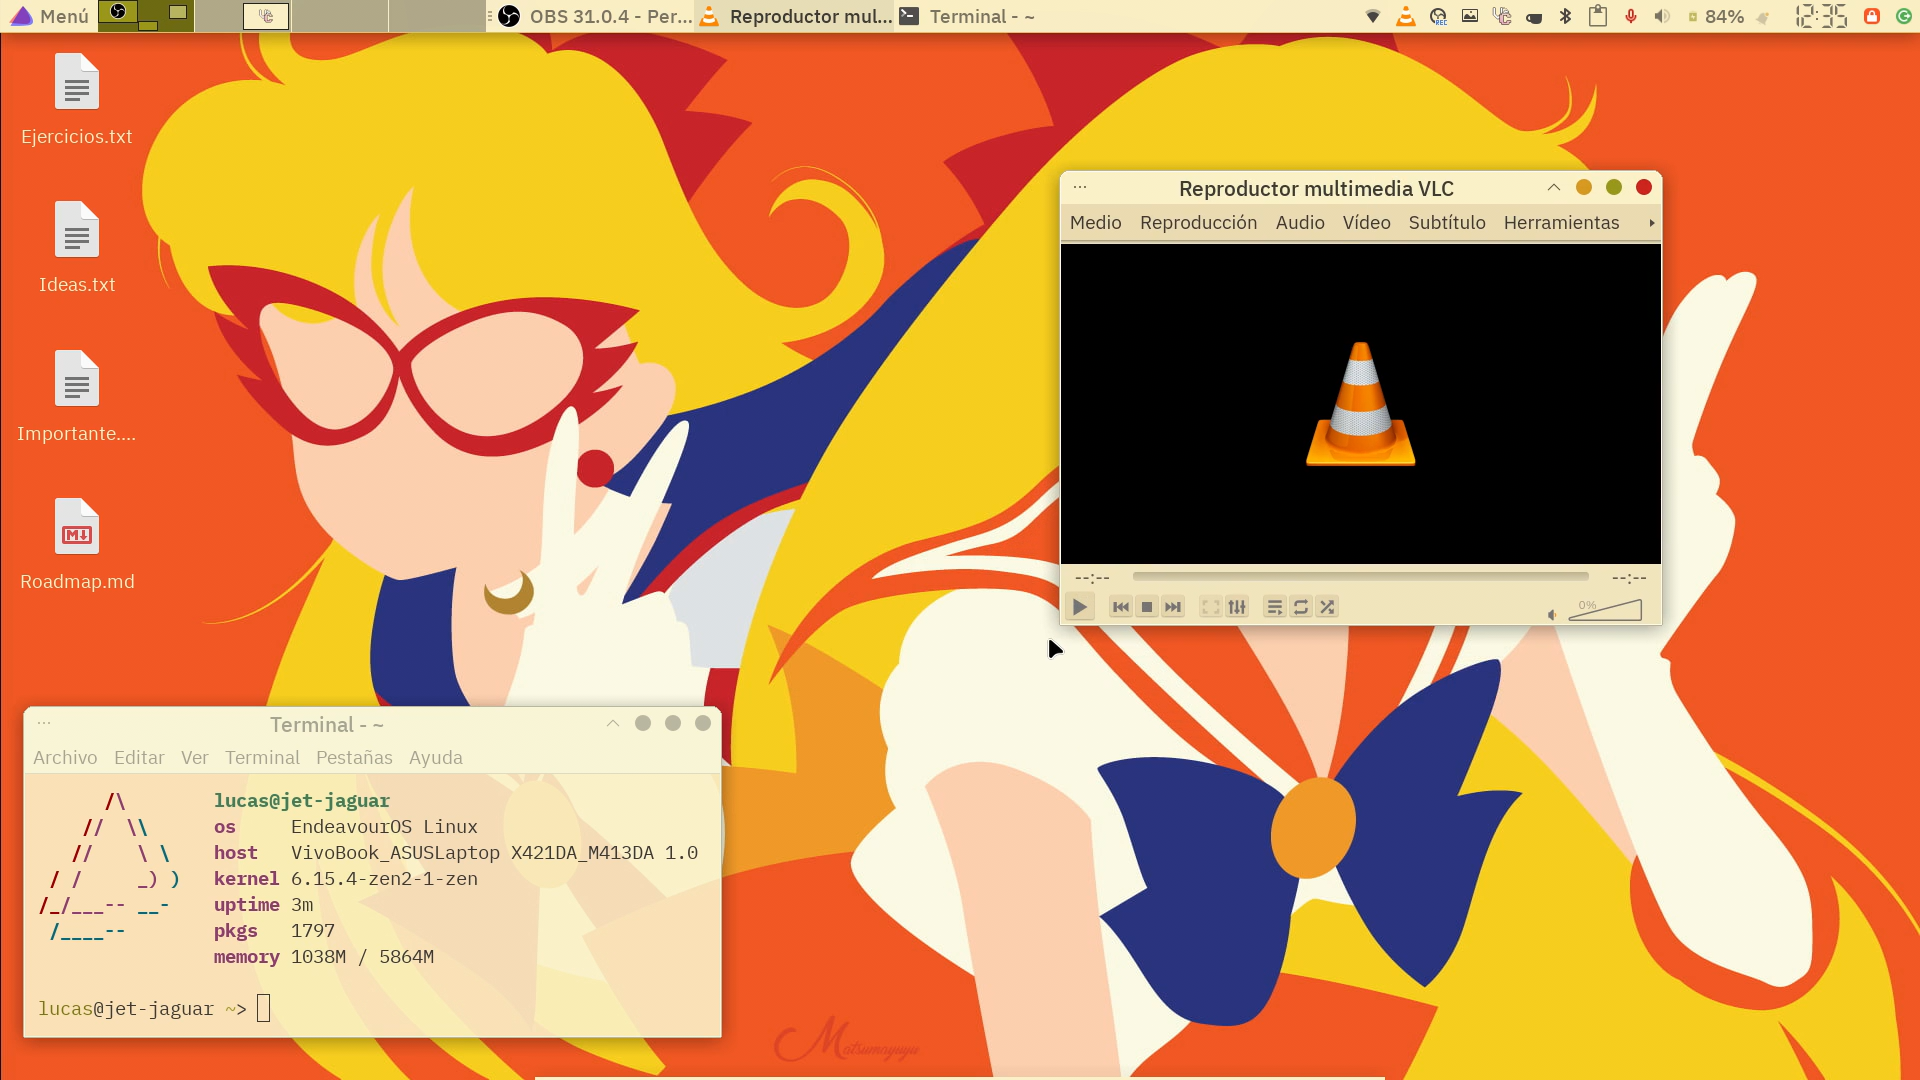
Task: Toggle shuffle random playback in VLC
Action: click(x=1327, y=607)
